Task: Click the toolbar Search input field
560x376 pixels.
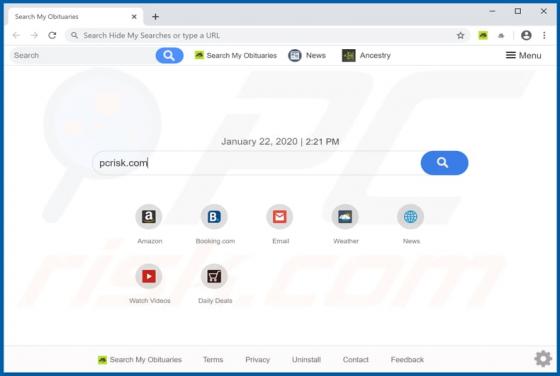Action: click(x=83, y=55)
